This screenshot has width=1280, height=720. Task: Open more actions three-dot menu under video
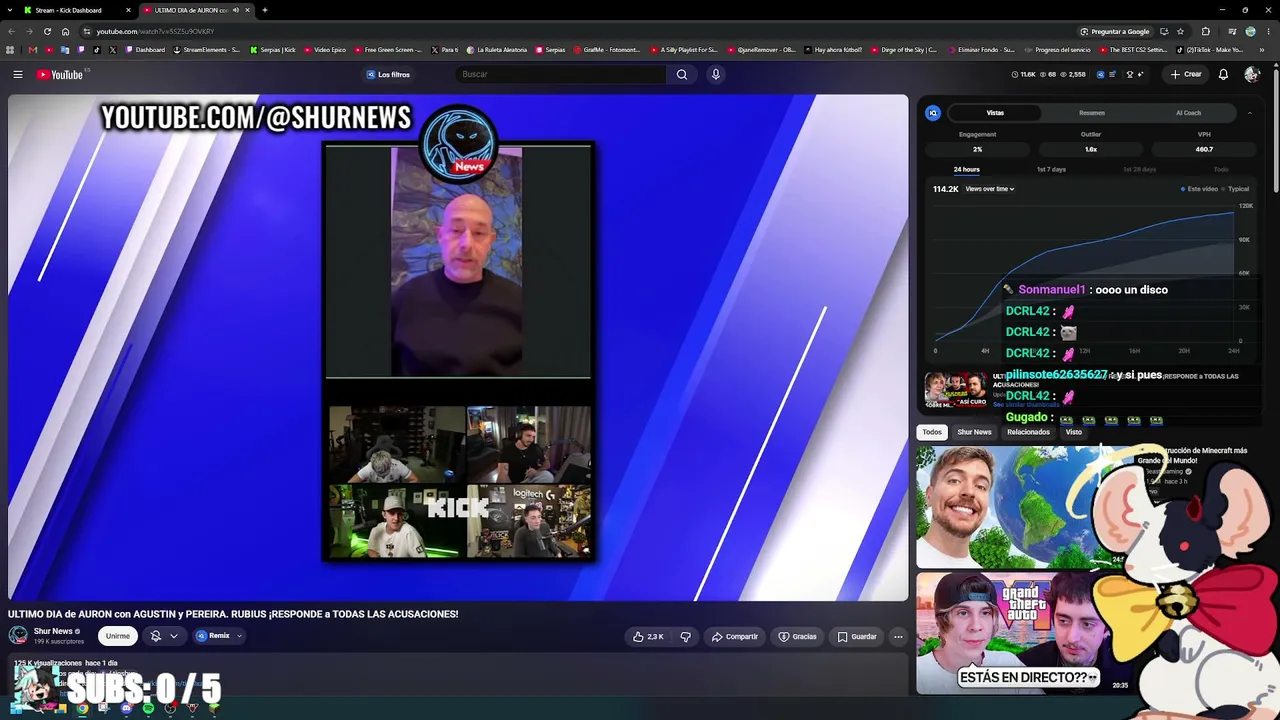click(898, 636)
